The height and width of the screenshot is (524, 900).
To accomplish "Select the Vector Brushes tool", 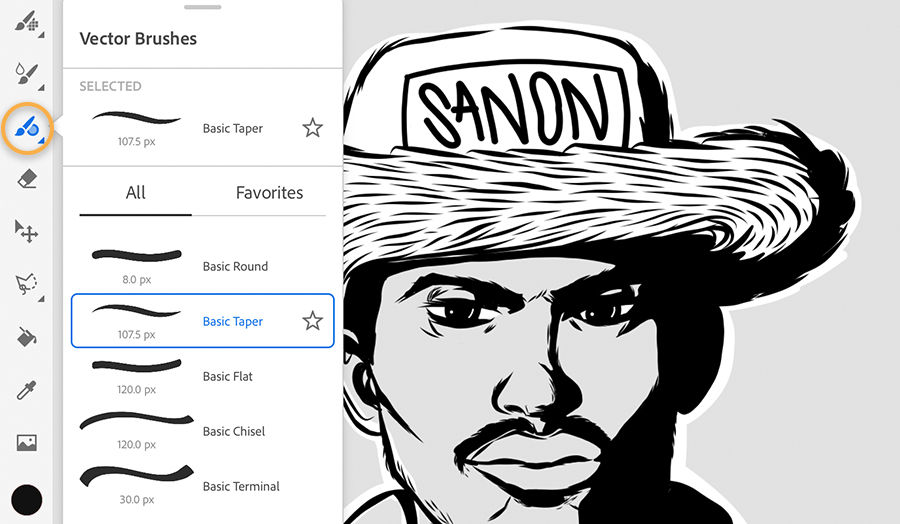I will tap(26, 127).
